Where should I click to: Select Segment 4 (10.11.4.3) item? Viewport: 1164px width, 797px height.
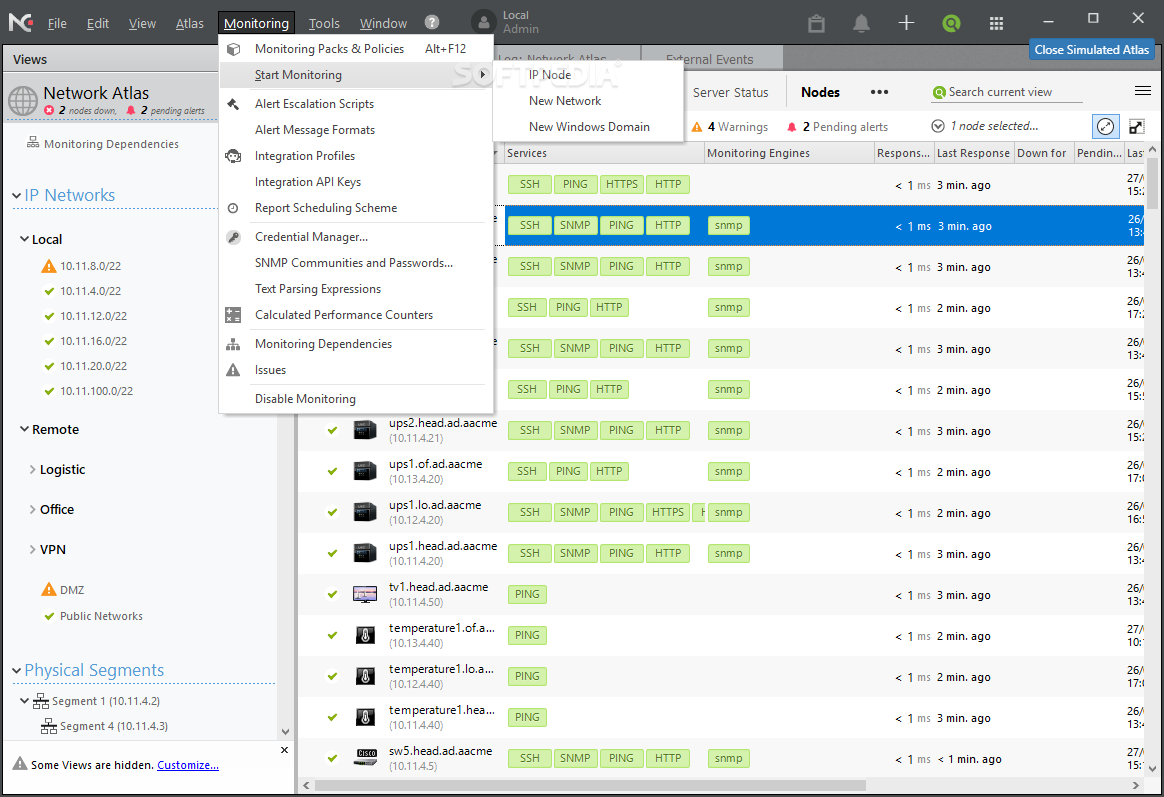(x=114, y=727)
